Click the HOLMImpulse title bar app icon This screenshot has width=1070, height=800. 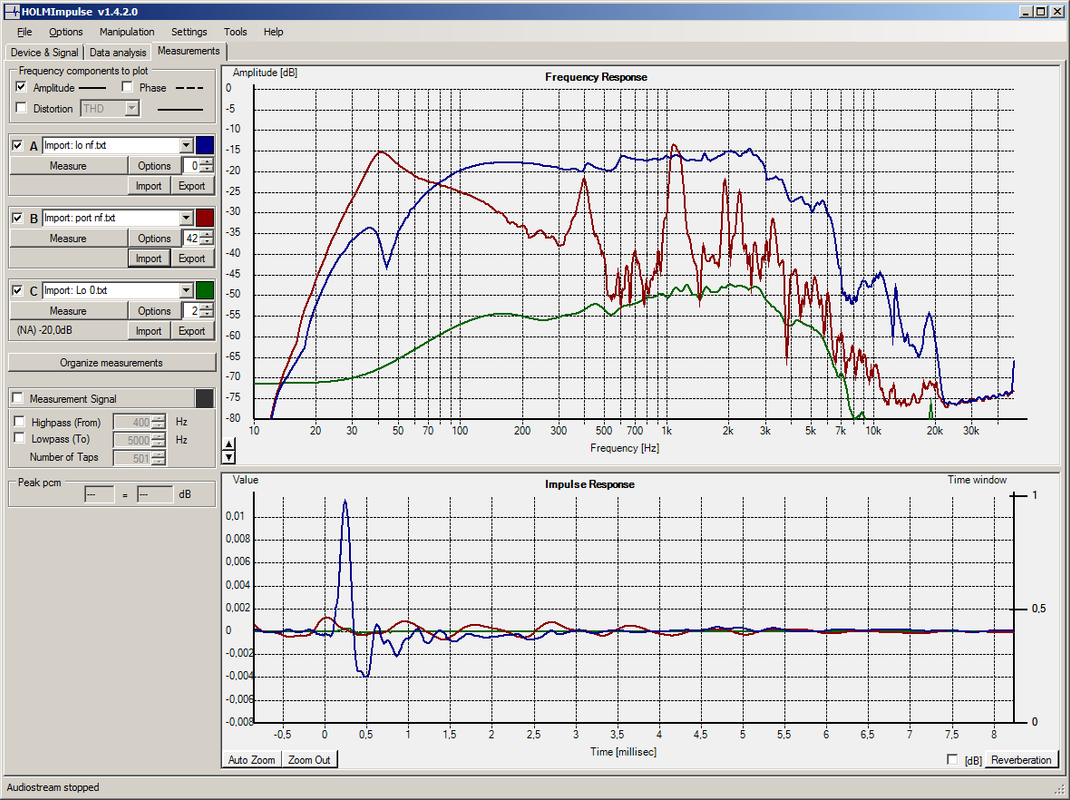[x=12, y=12]
